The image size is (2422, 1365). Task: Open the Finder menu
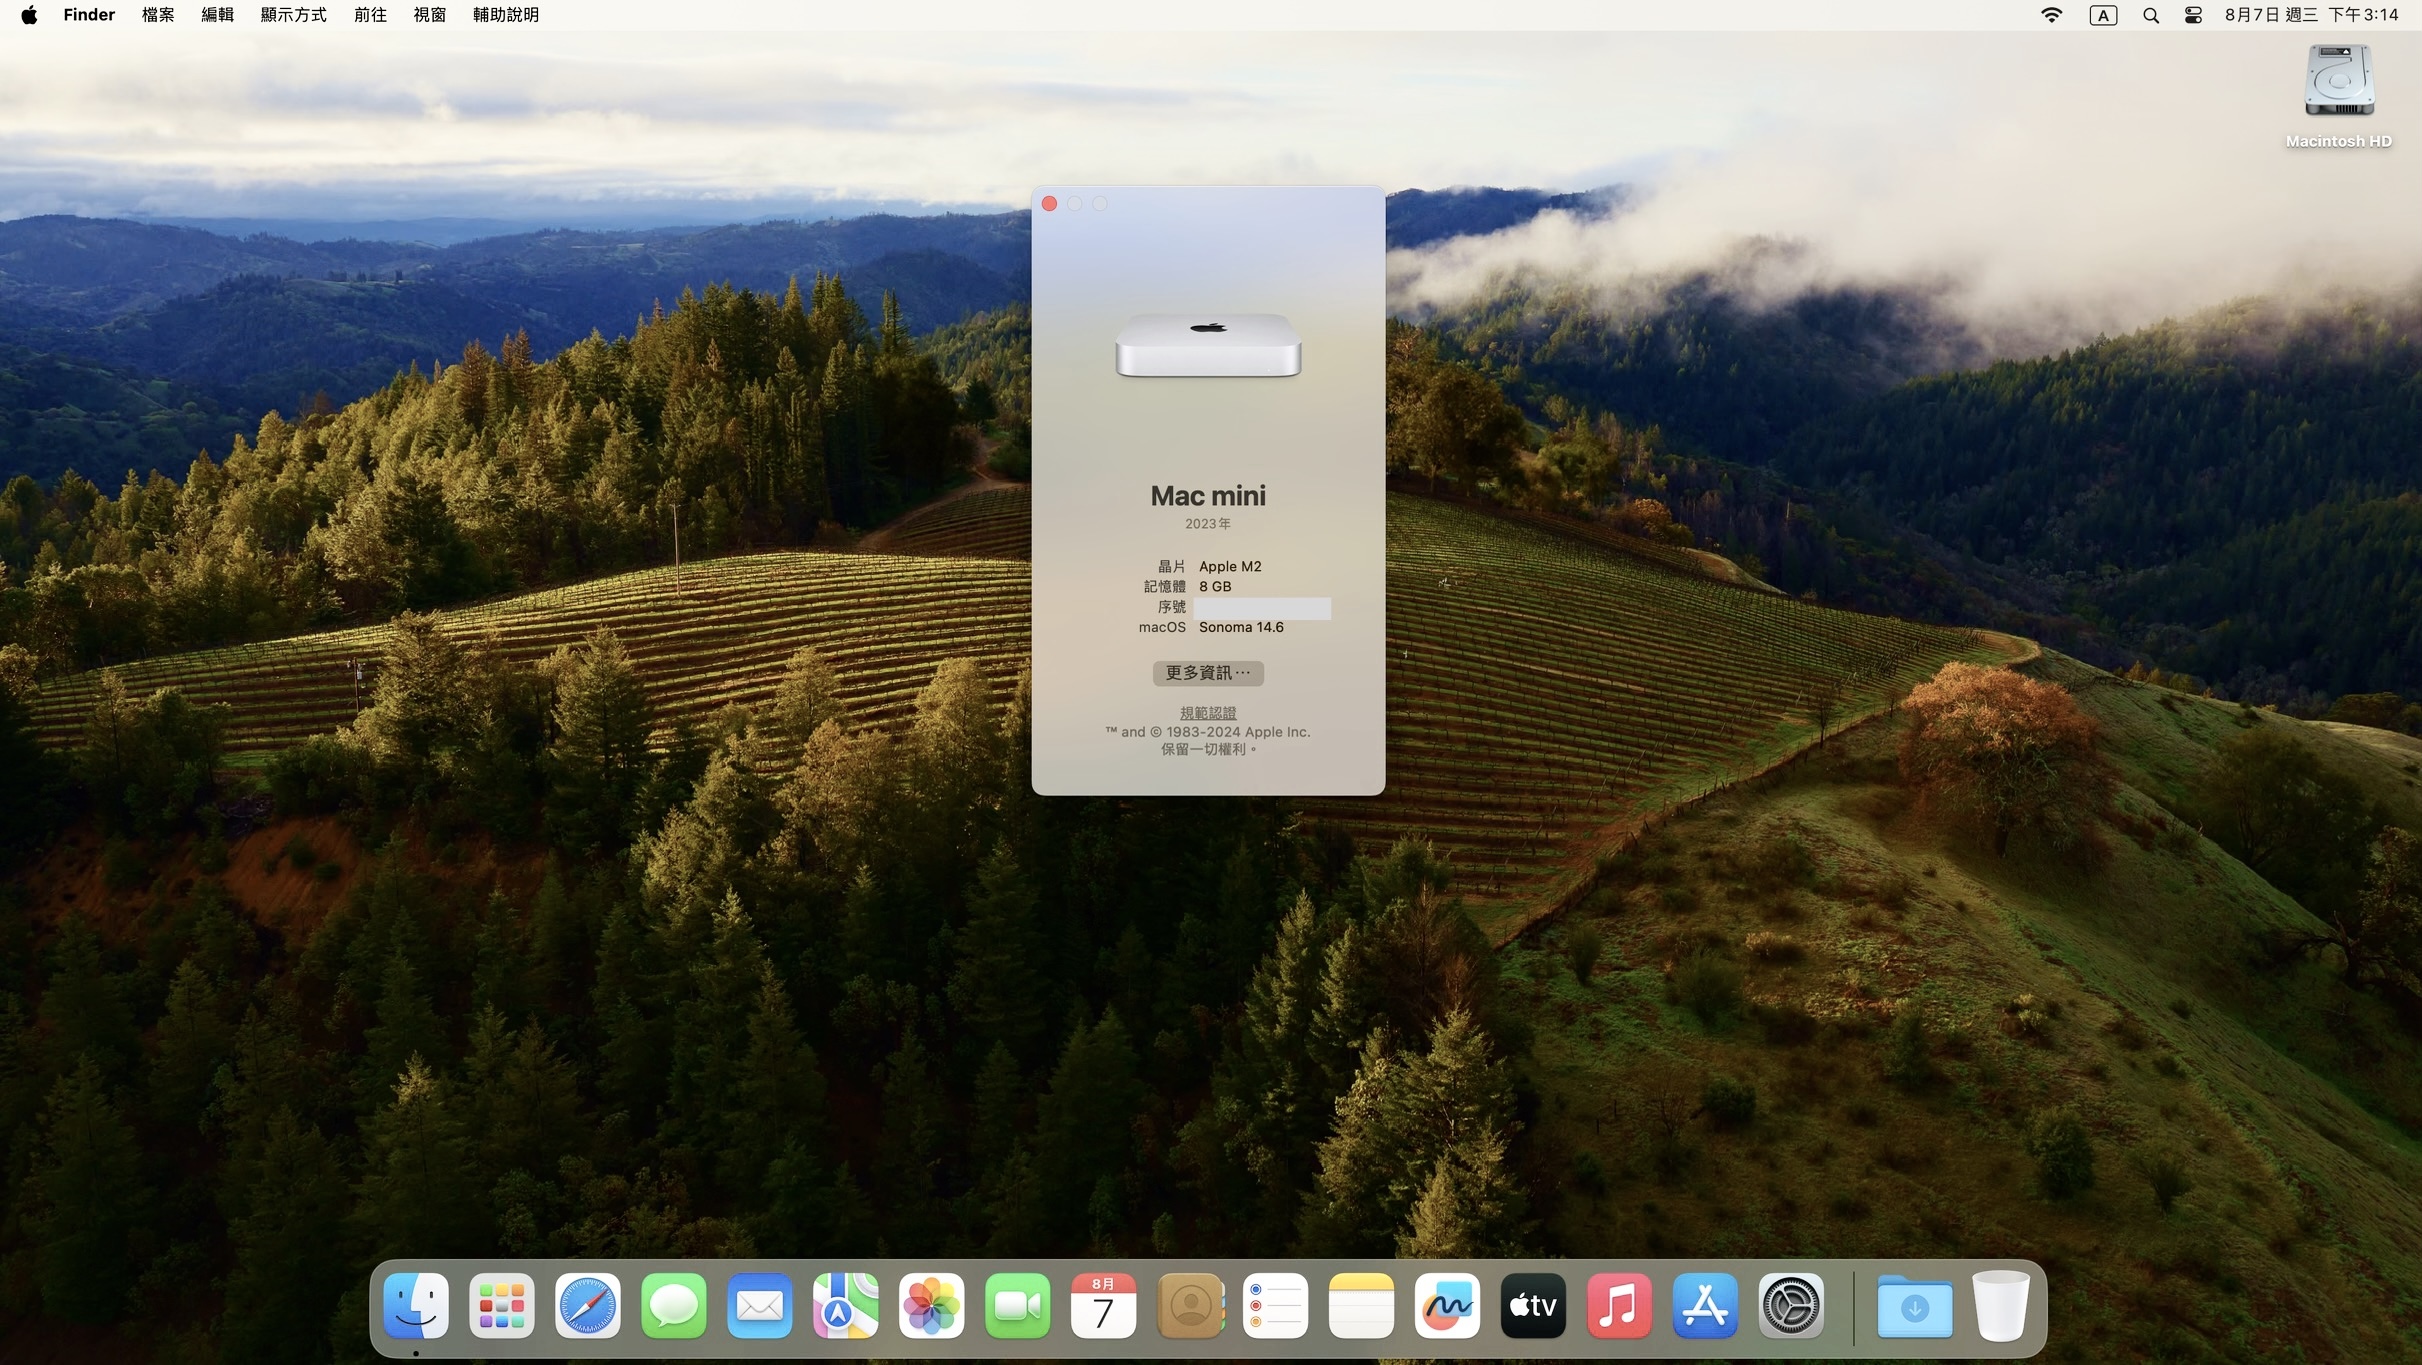tap(89, 15)
